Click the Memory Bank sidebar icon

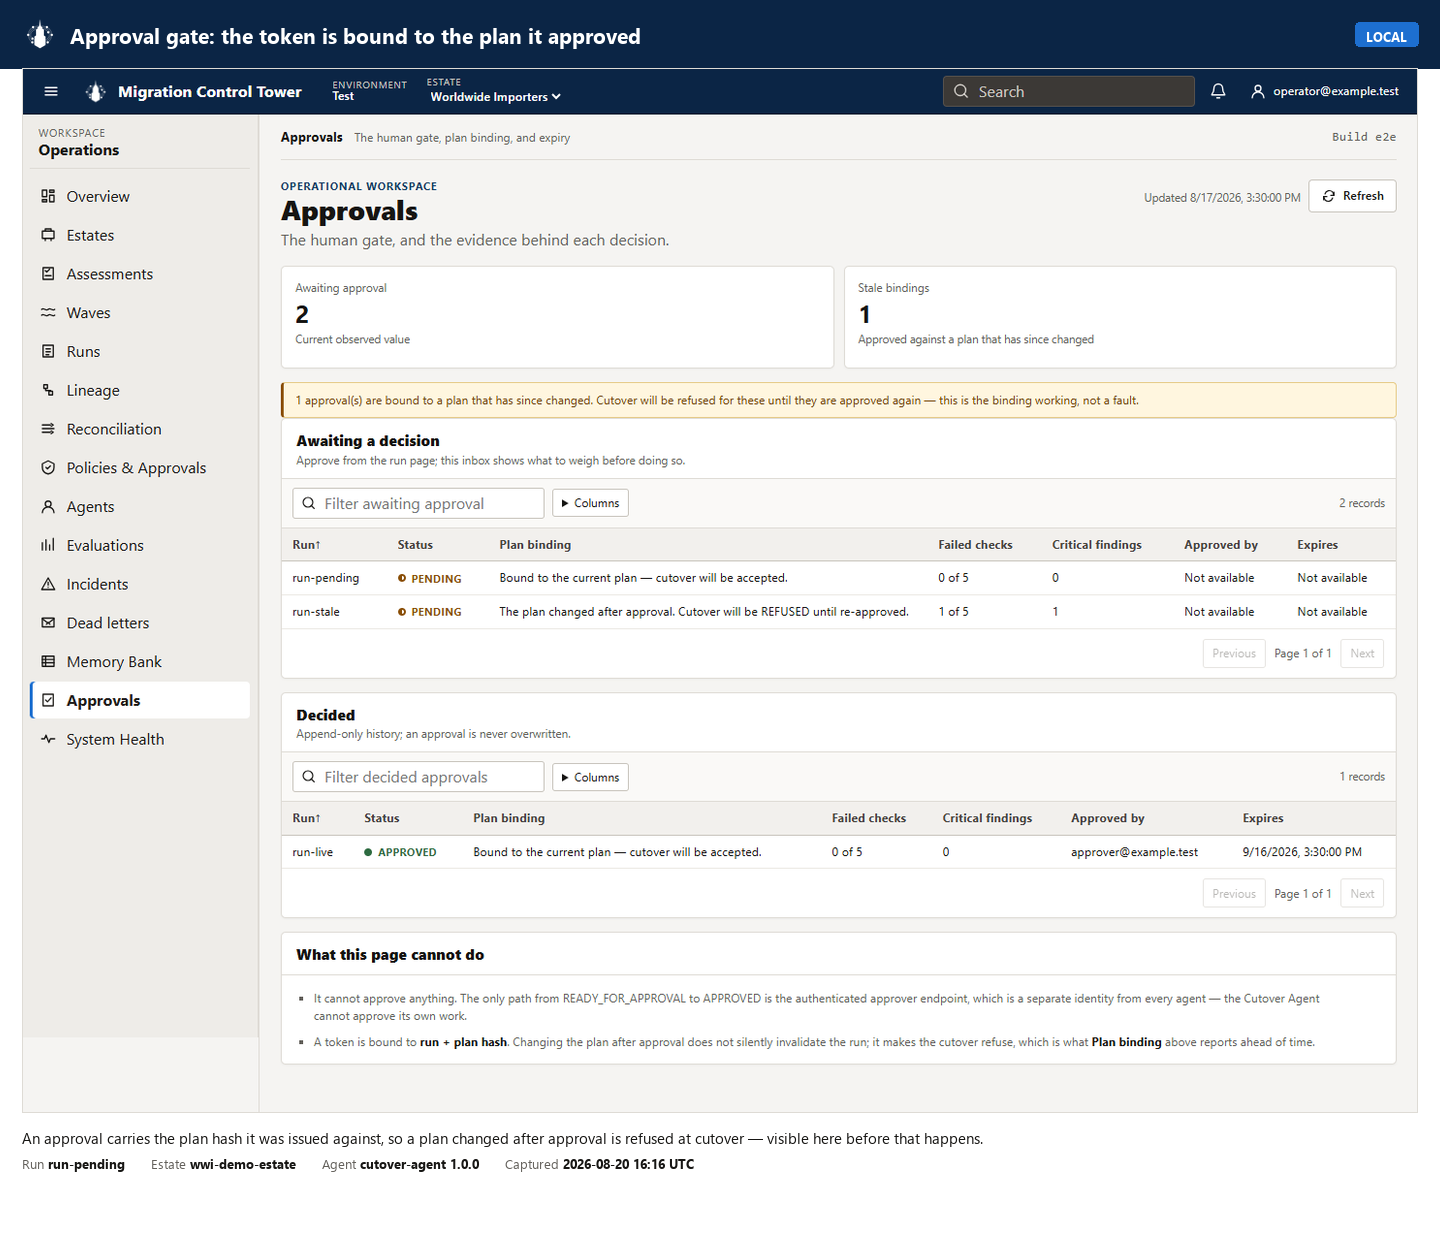pyautogui.click(x=48, y=662)
